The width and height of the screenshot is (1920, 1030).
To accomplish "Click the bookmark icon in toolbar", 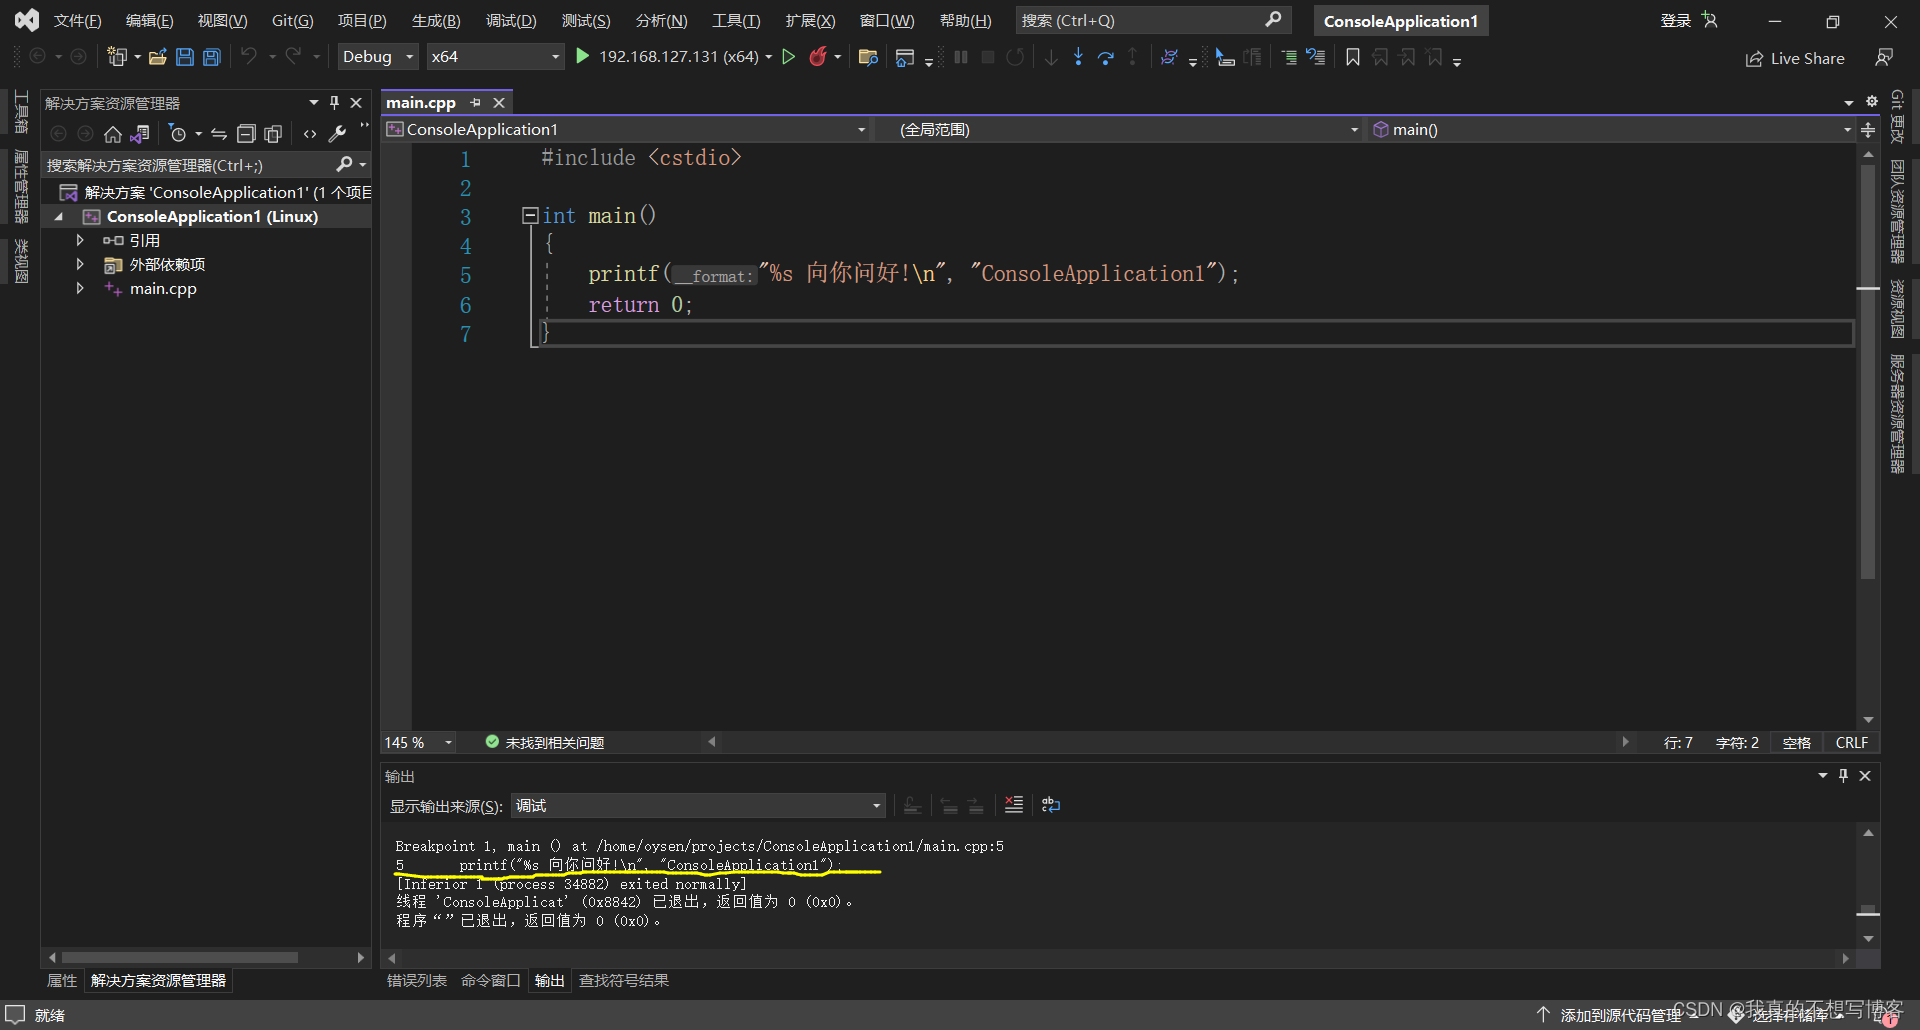I will pos(1352,57).
